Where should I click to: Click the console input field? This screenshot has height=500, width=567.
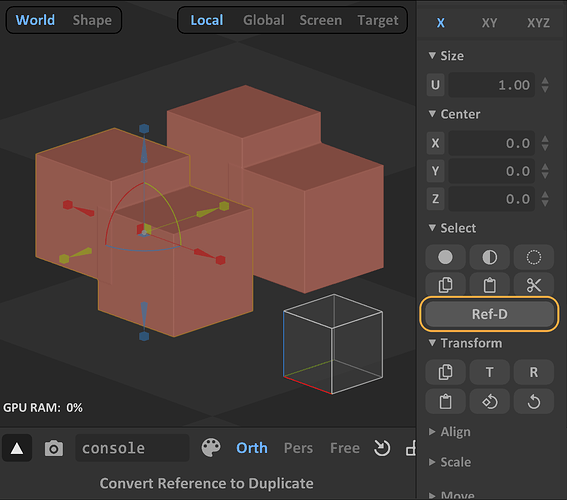coord(132,448)
